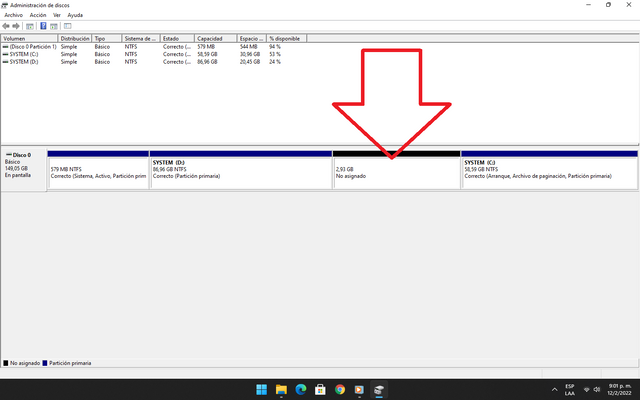Open Microsoft Store from the taskbar
Image resolution: width=640 pixels, height=400 pixels.
pyautogui.click(x=320, y=389)
